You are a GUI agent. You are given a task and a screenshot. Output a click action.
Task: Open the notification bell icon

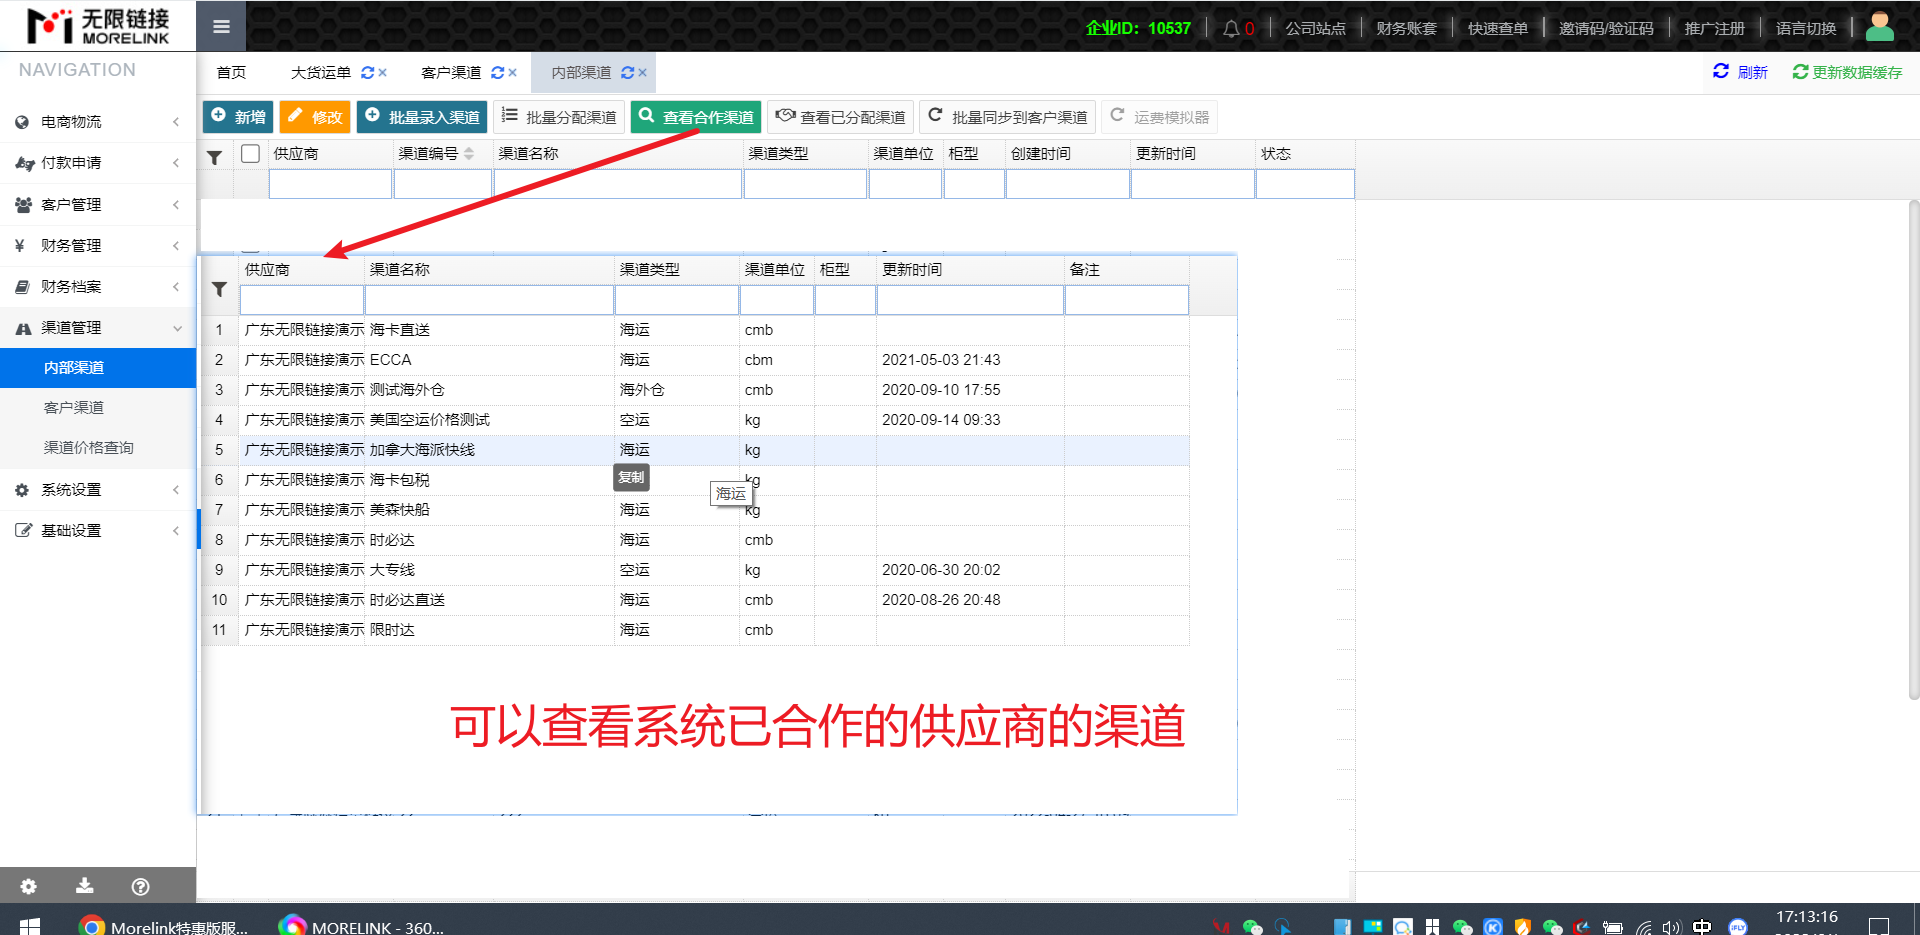coord(1231,28)
